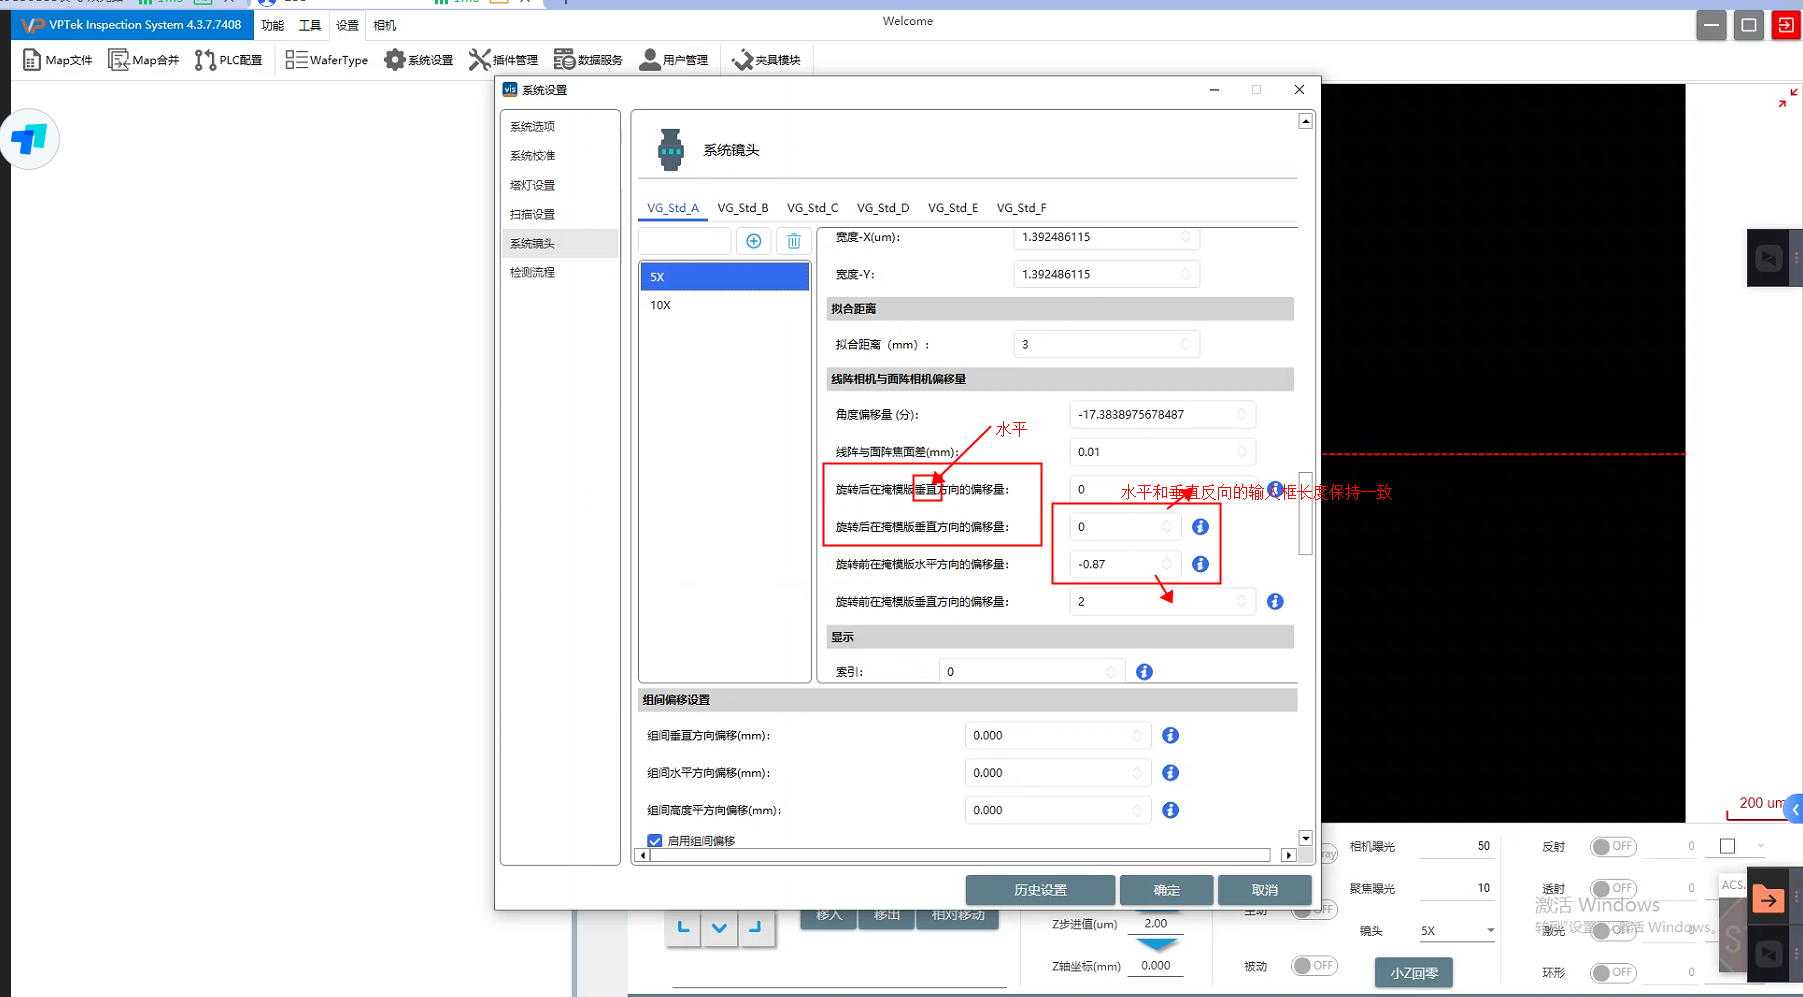Screen dimensions: 1803x997
Task: Open the 相机 menu
Action: (x=384, y=25)
